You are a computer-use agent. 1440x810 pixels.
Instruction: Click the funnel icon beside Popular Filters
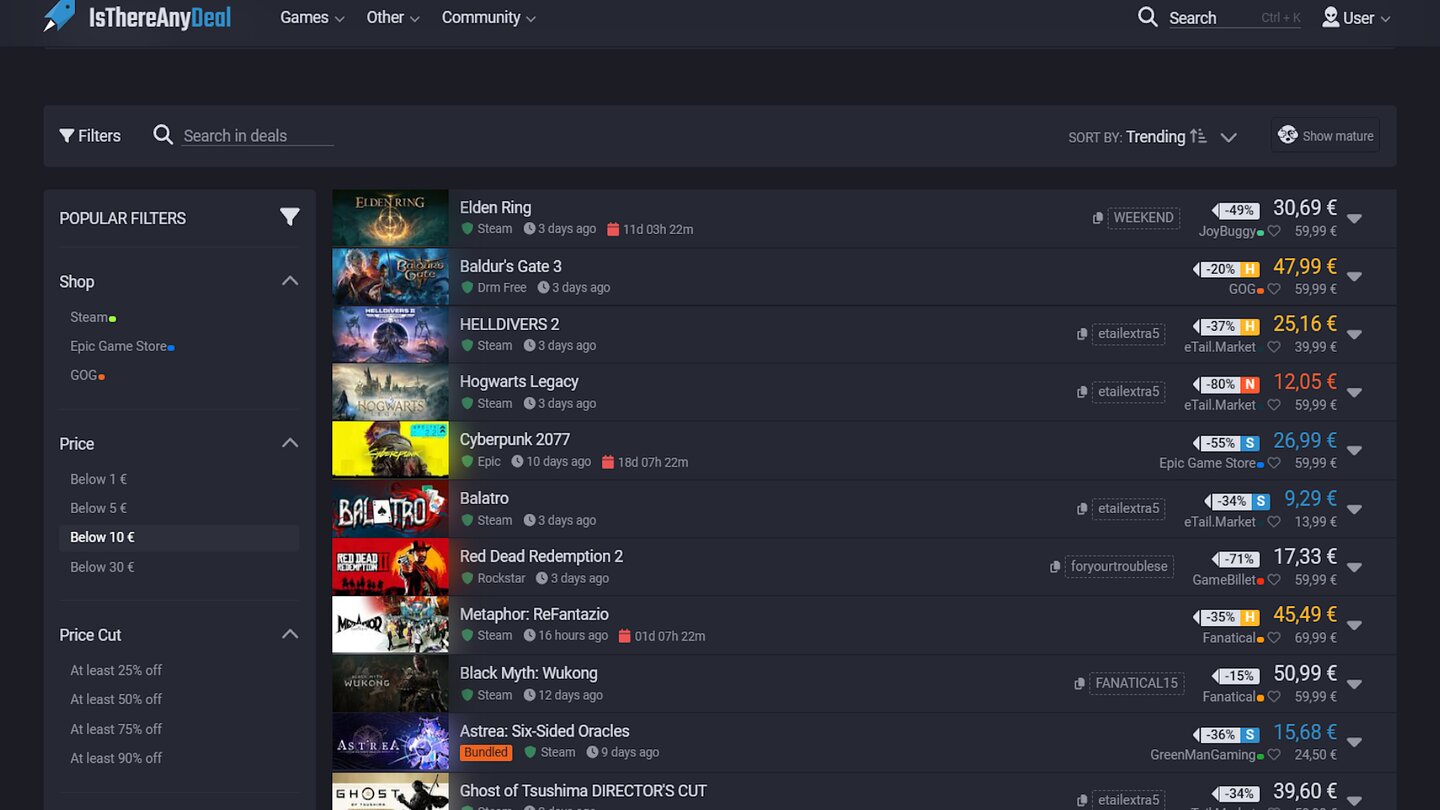289,217
